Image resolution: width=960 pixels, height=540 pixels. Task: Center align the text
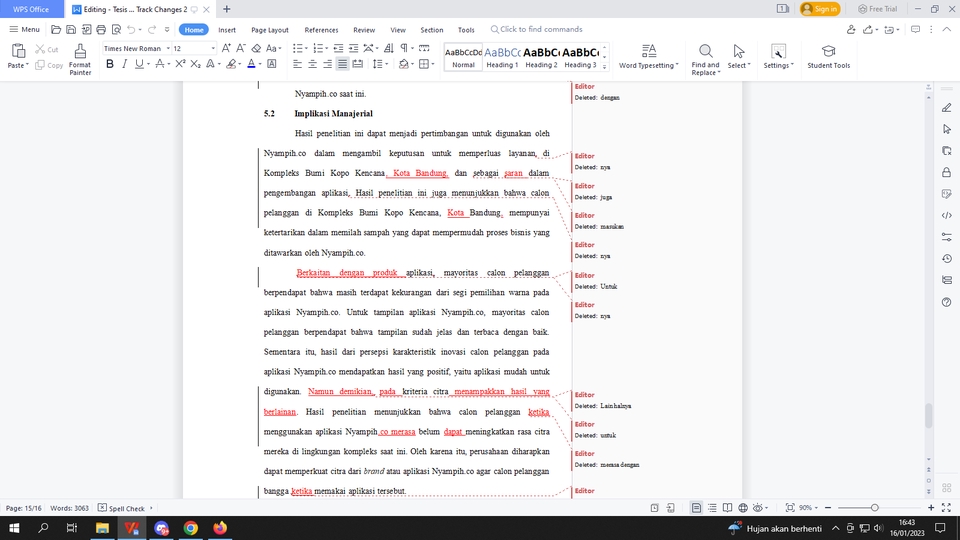[312, 64]
